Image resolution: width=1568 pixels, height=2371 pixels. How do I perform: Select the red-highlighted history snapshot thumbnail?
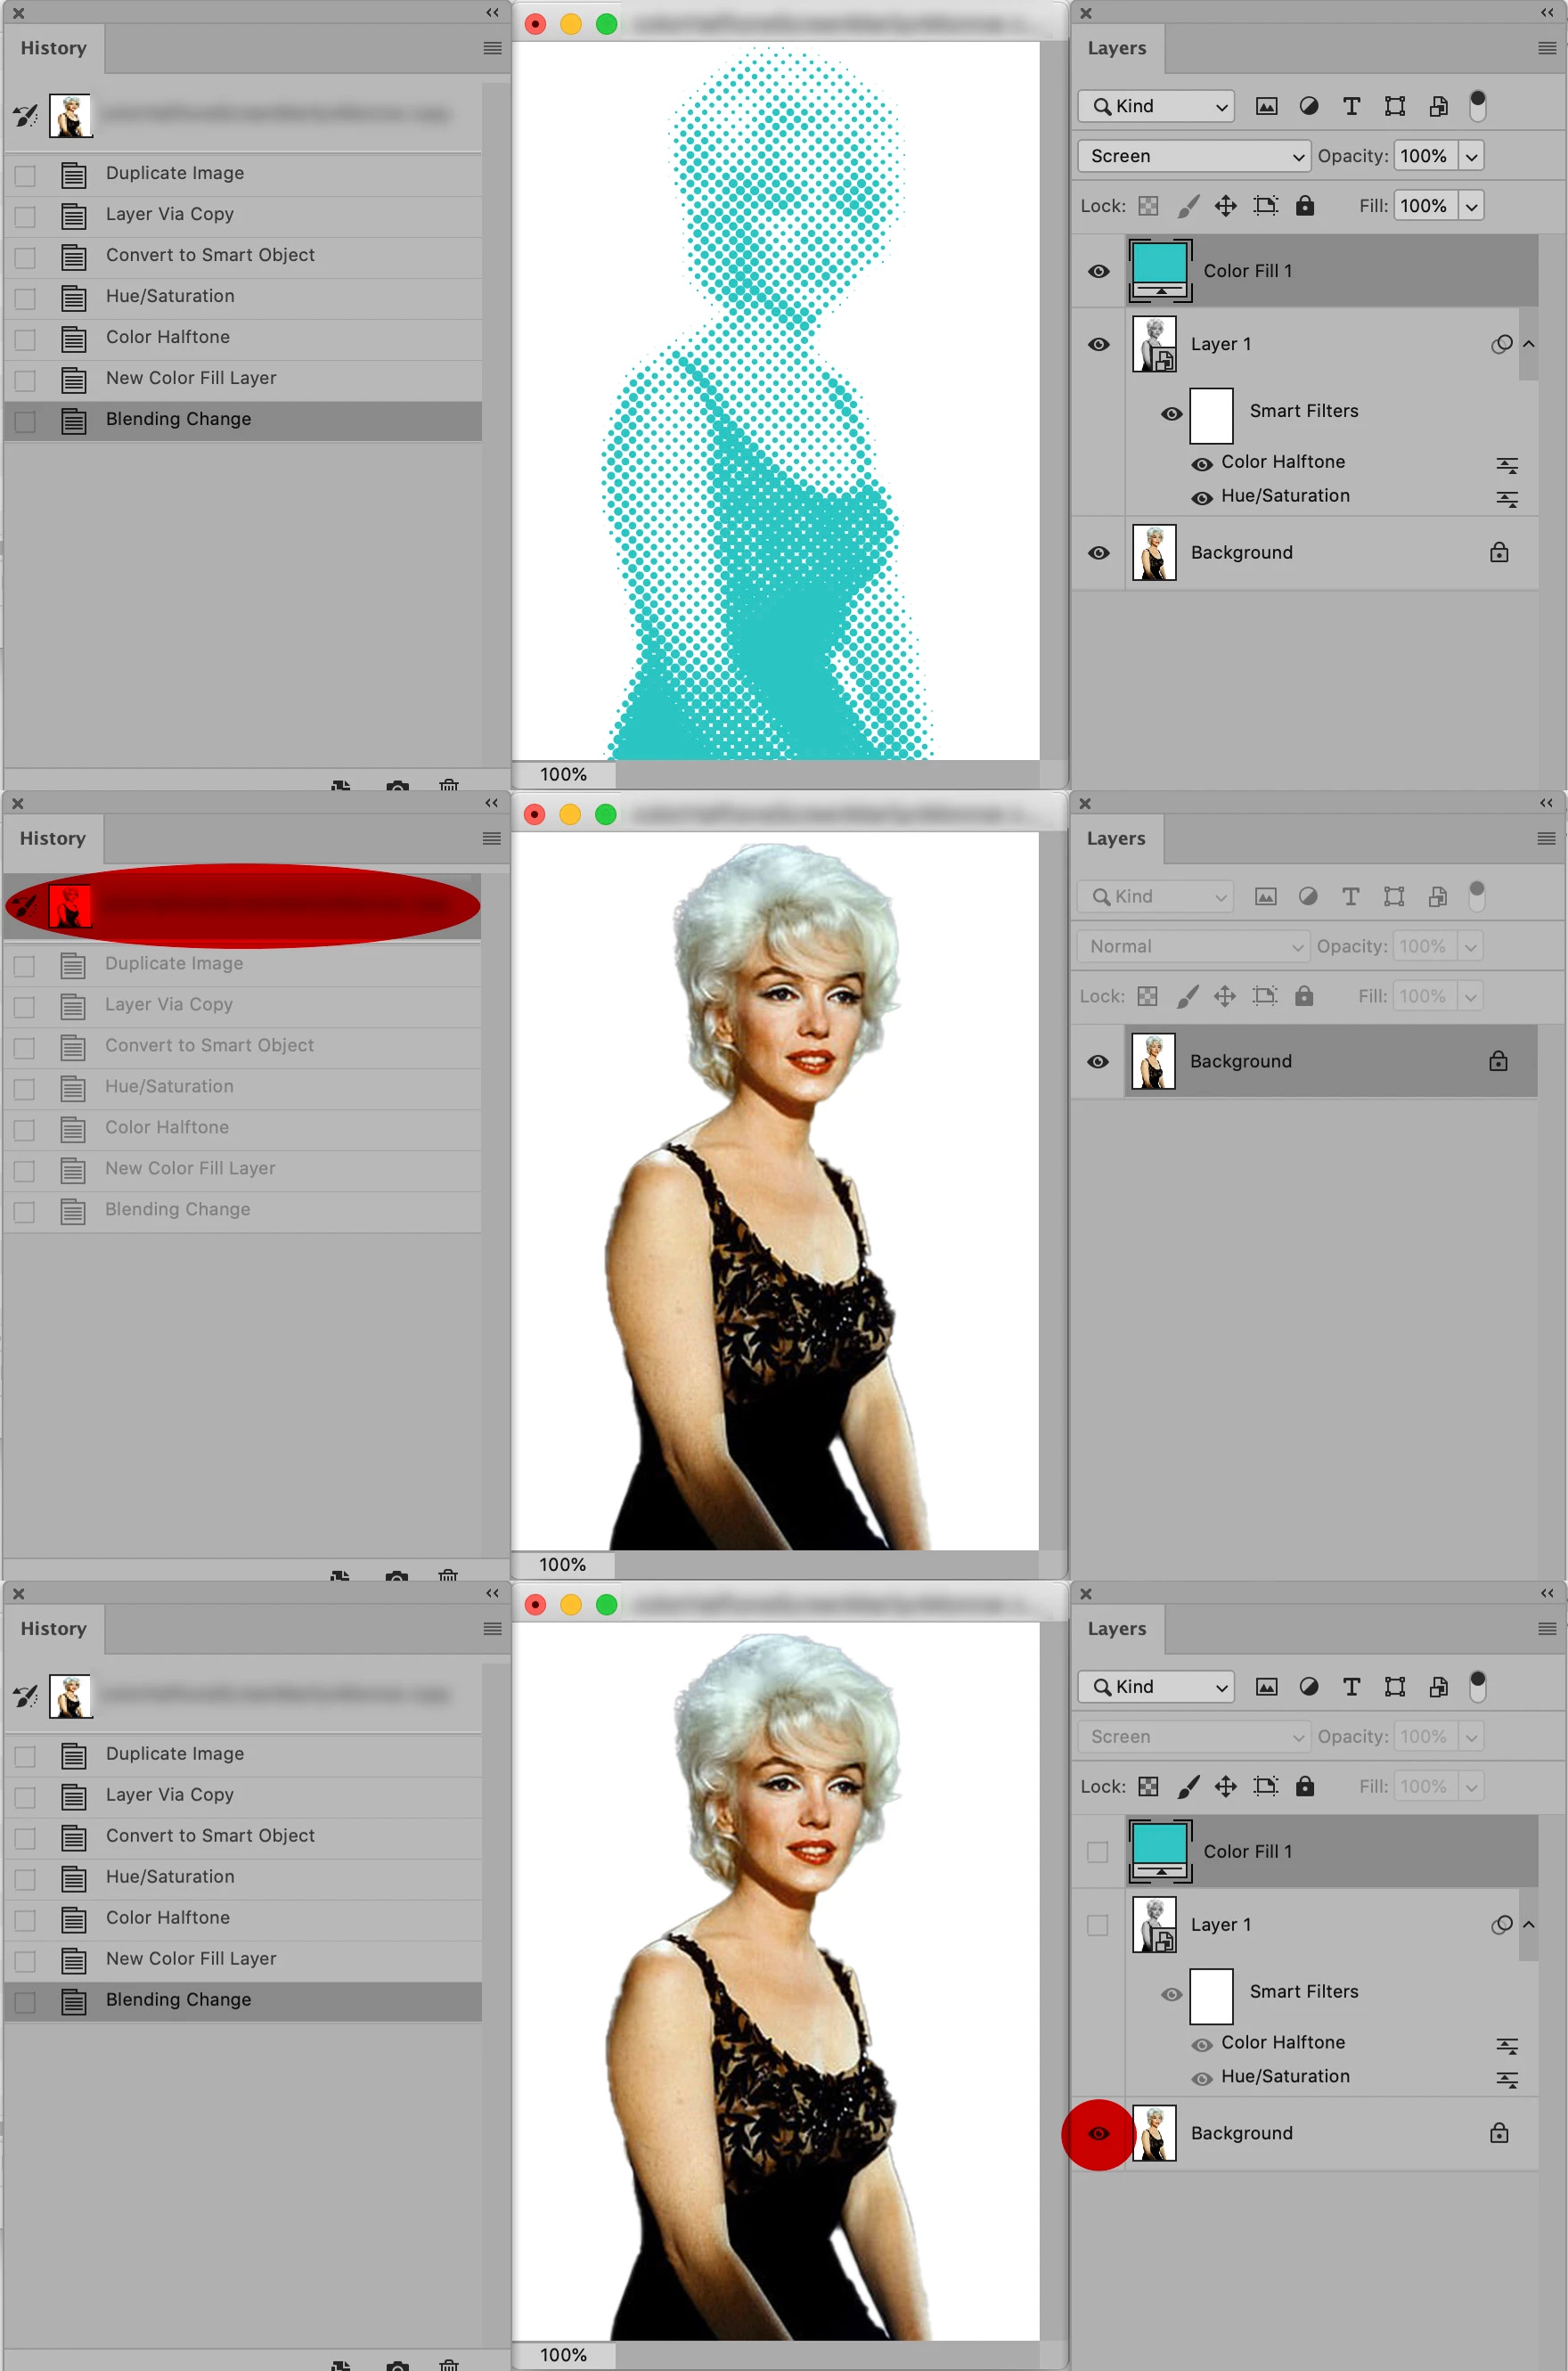[70, 906]
